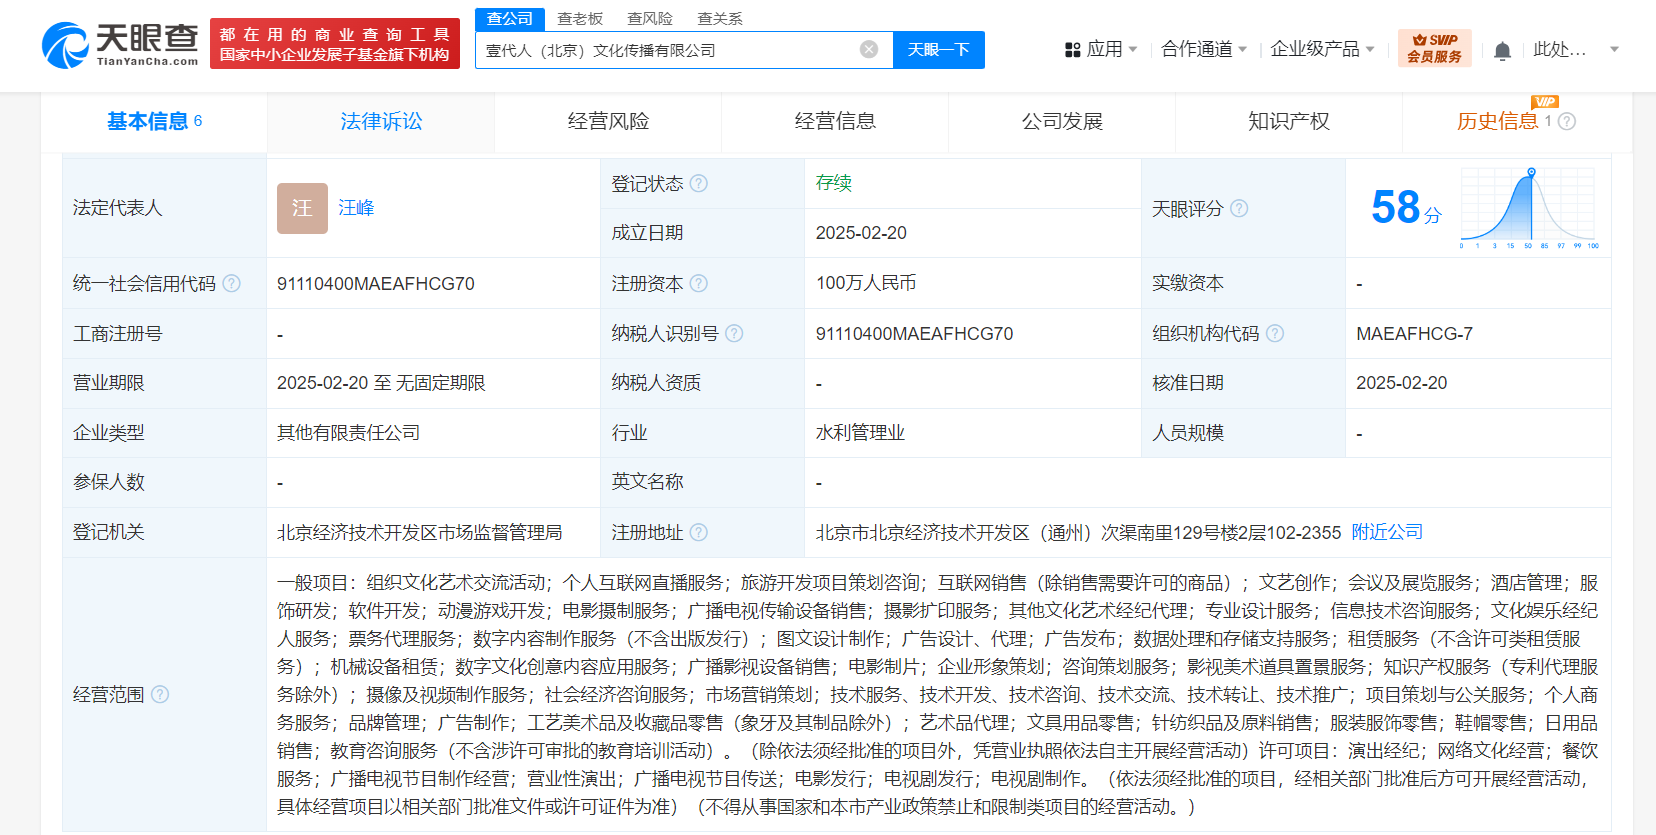
Task: Select the 查公司 search tab
Action: 510,19
